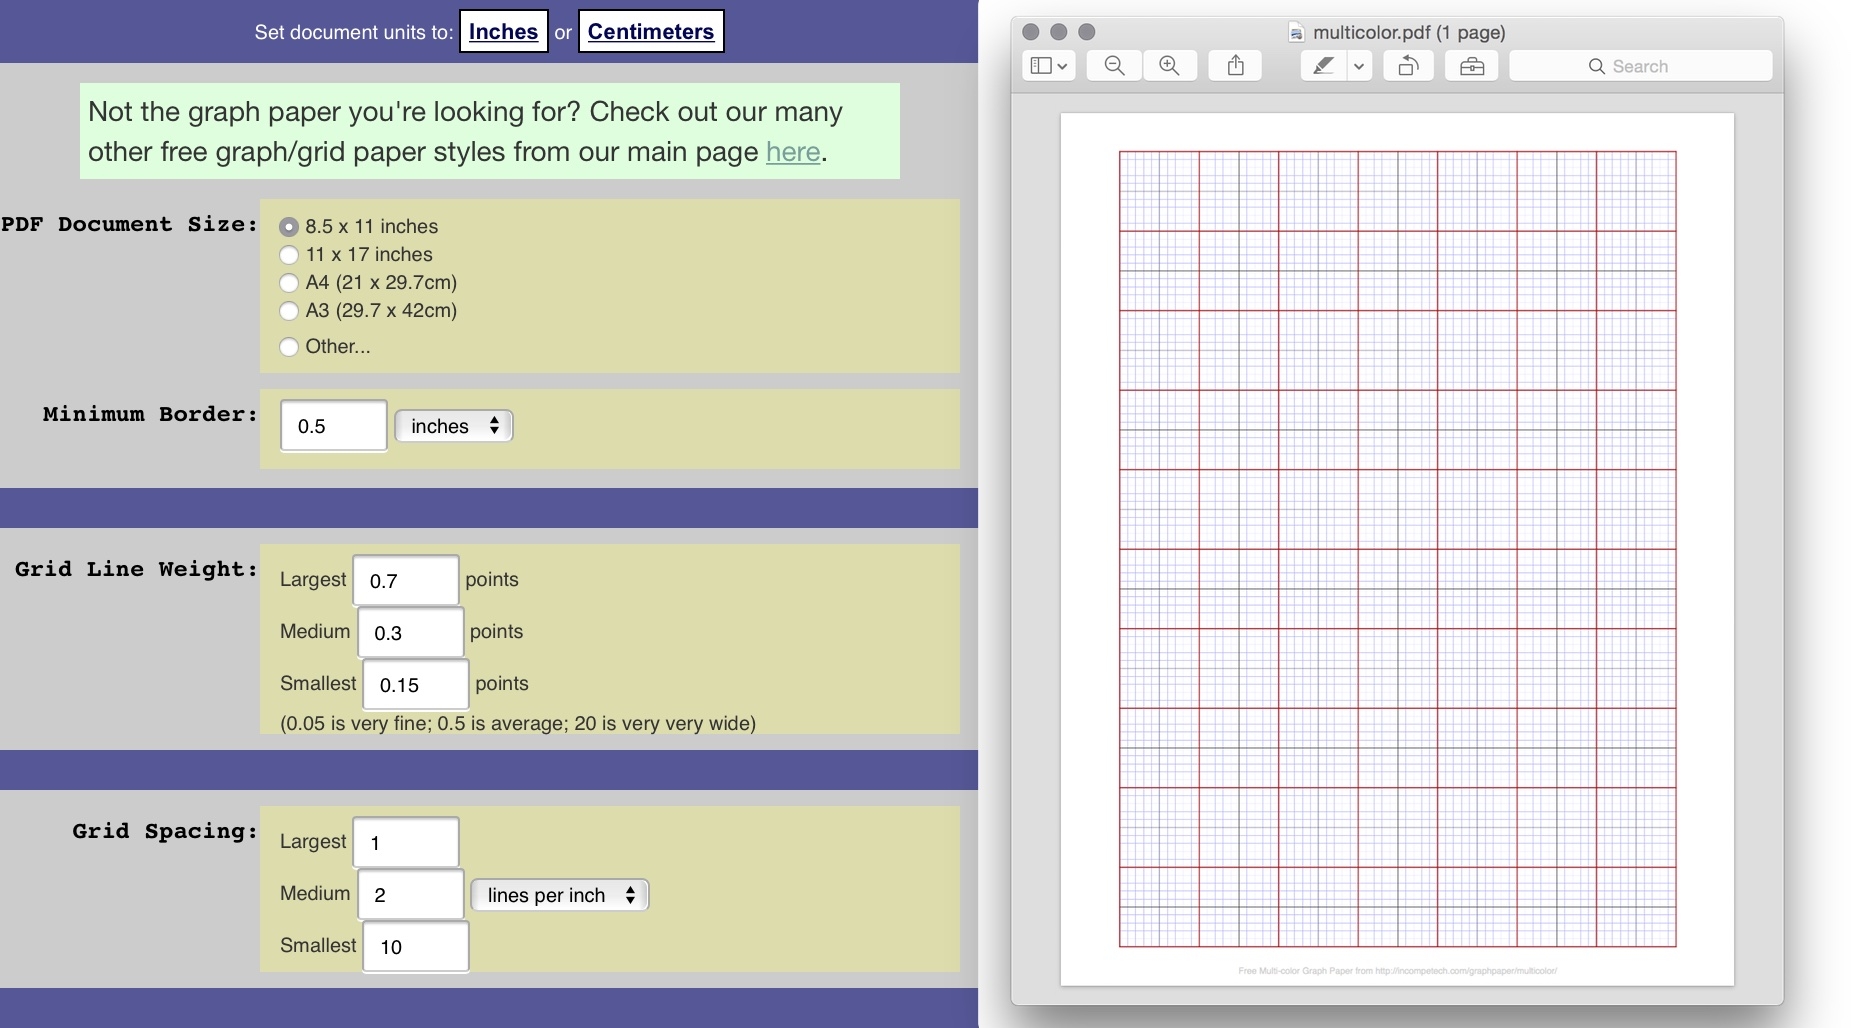Screen dimensions: 1851x1028
Task: Select 11 x 17 inches size
Action: point(289,255)
